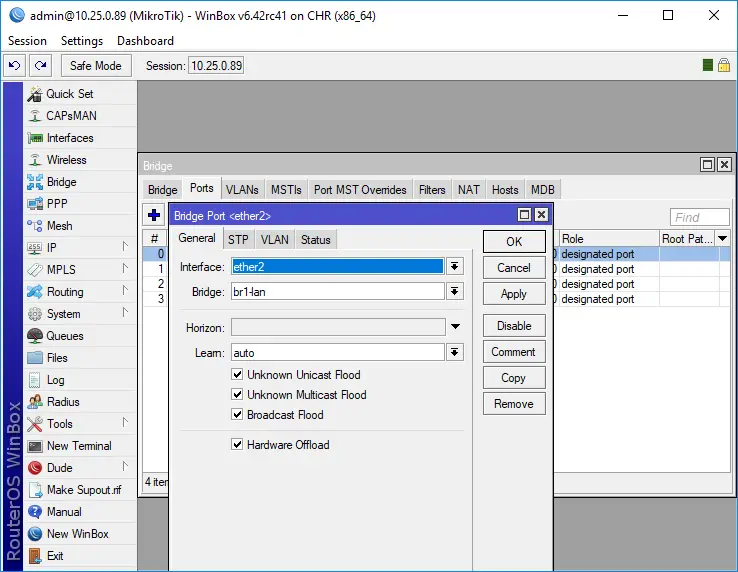The height and width of the screenshot is (572, 738).
Task: Open the Bridge field dropdown arrow
Action: point(454,291)
